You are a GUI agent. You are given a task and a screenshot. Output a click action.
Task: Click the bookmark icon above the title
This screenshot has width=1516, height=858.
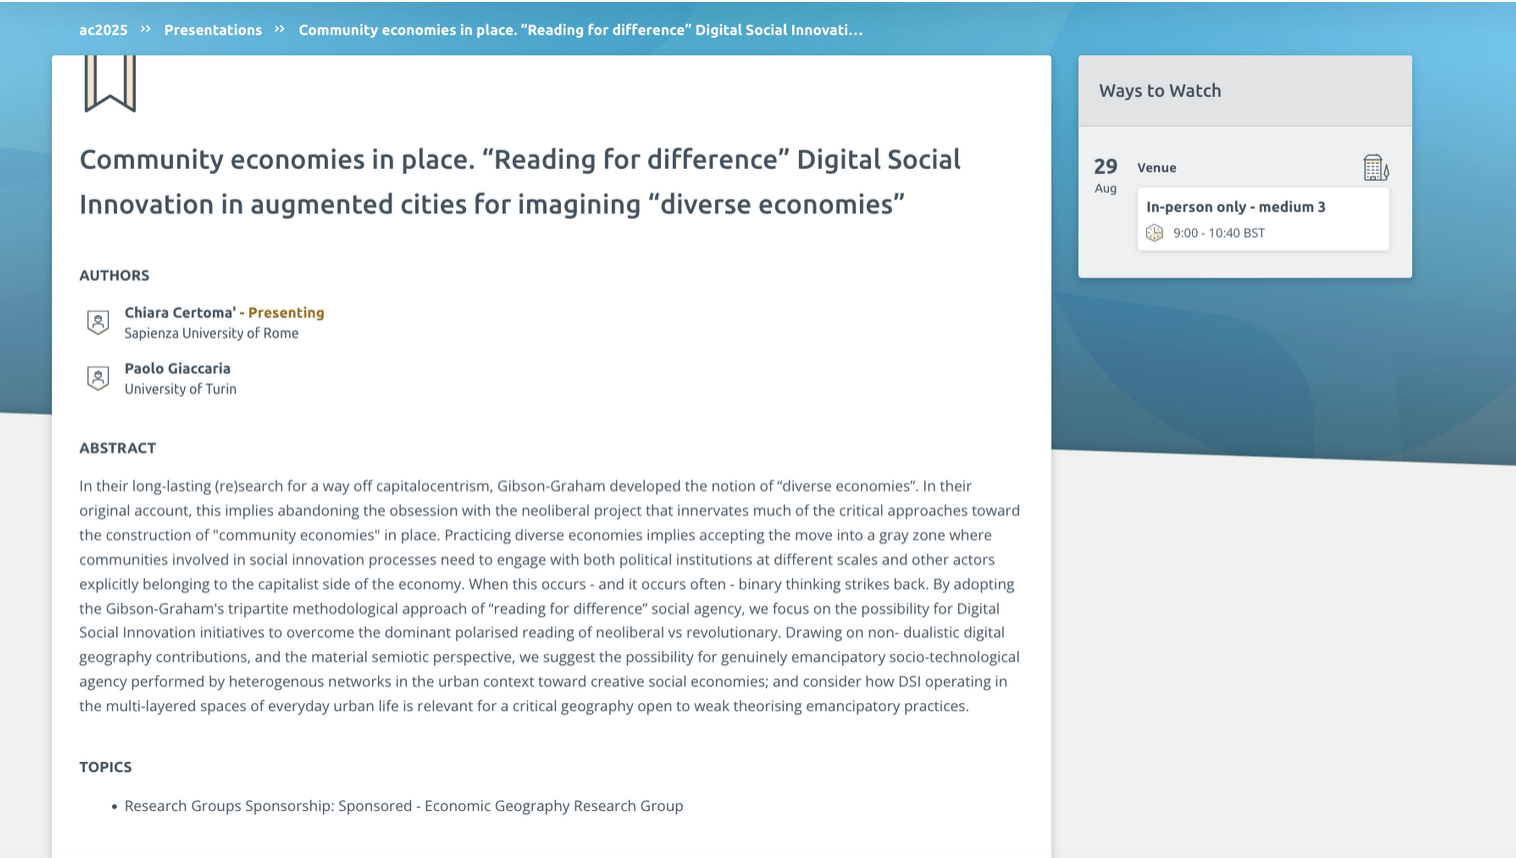(x=110, y=82)
